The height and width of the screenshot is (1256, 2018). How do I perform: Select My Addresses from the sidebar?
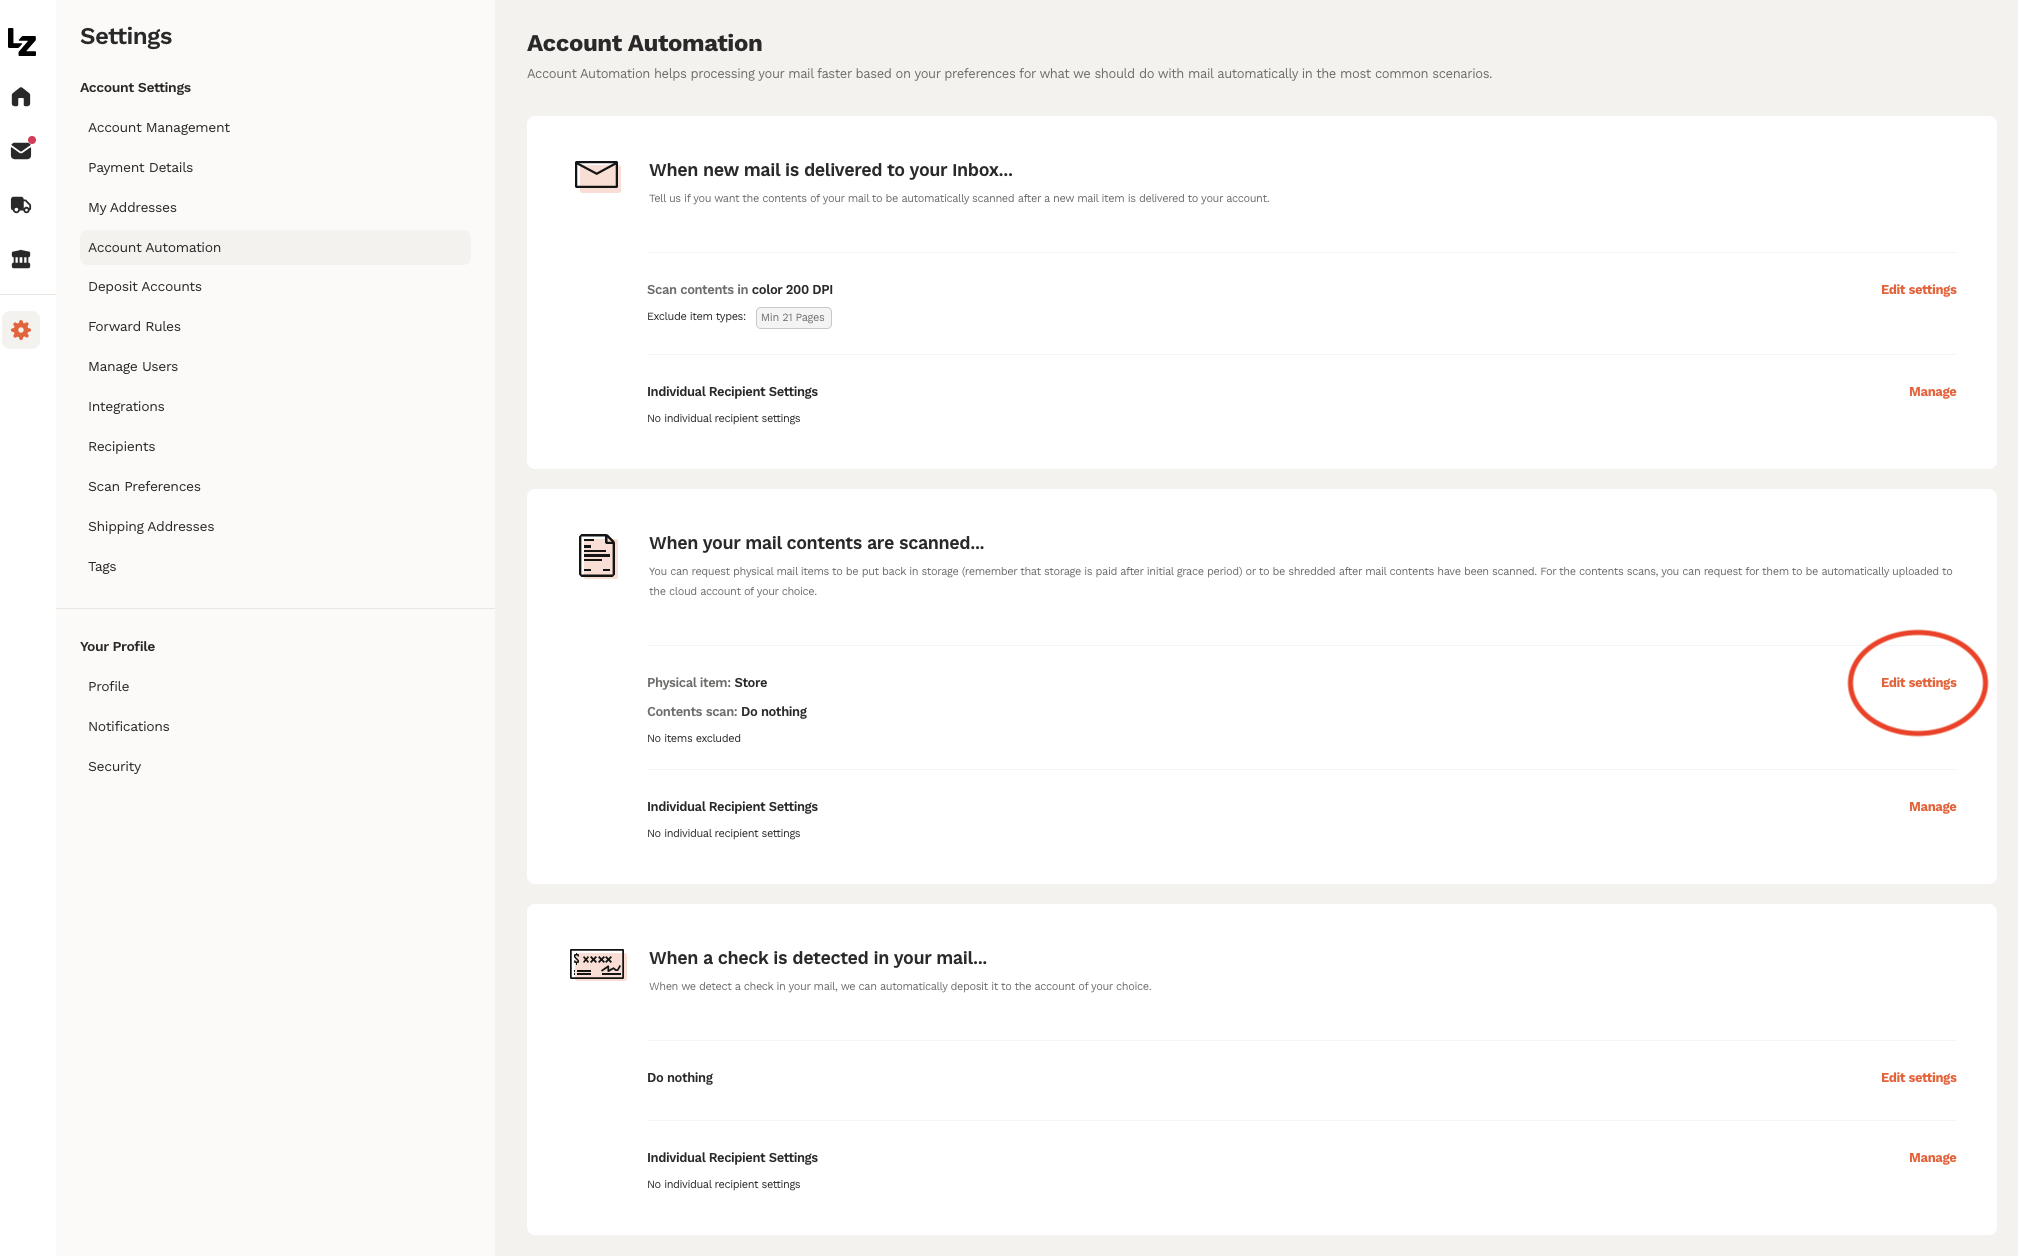pos(132,207)
